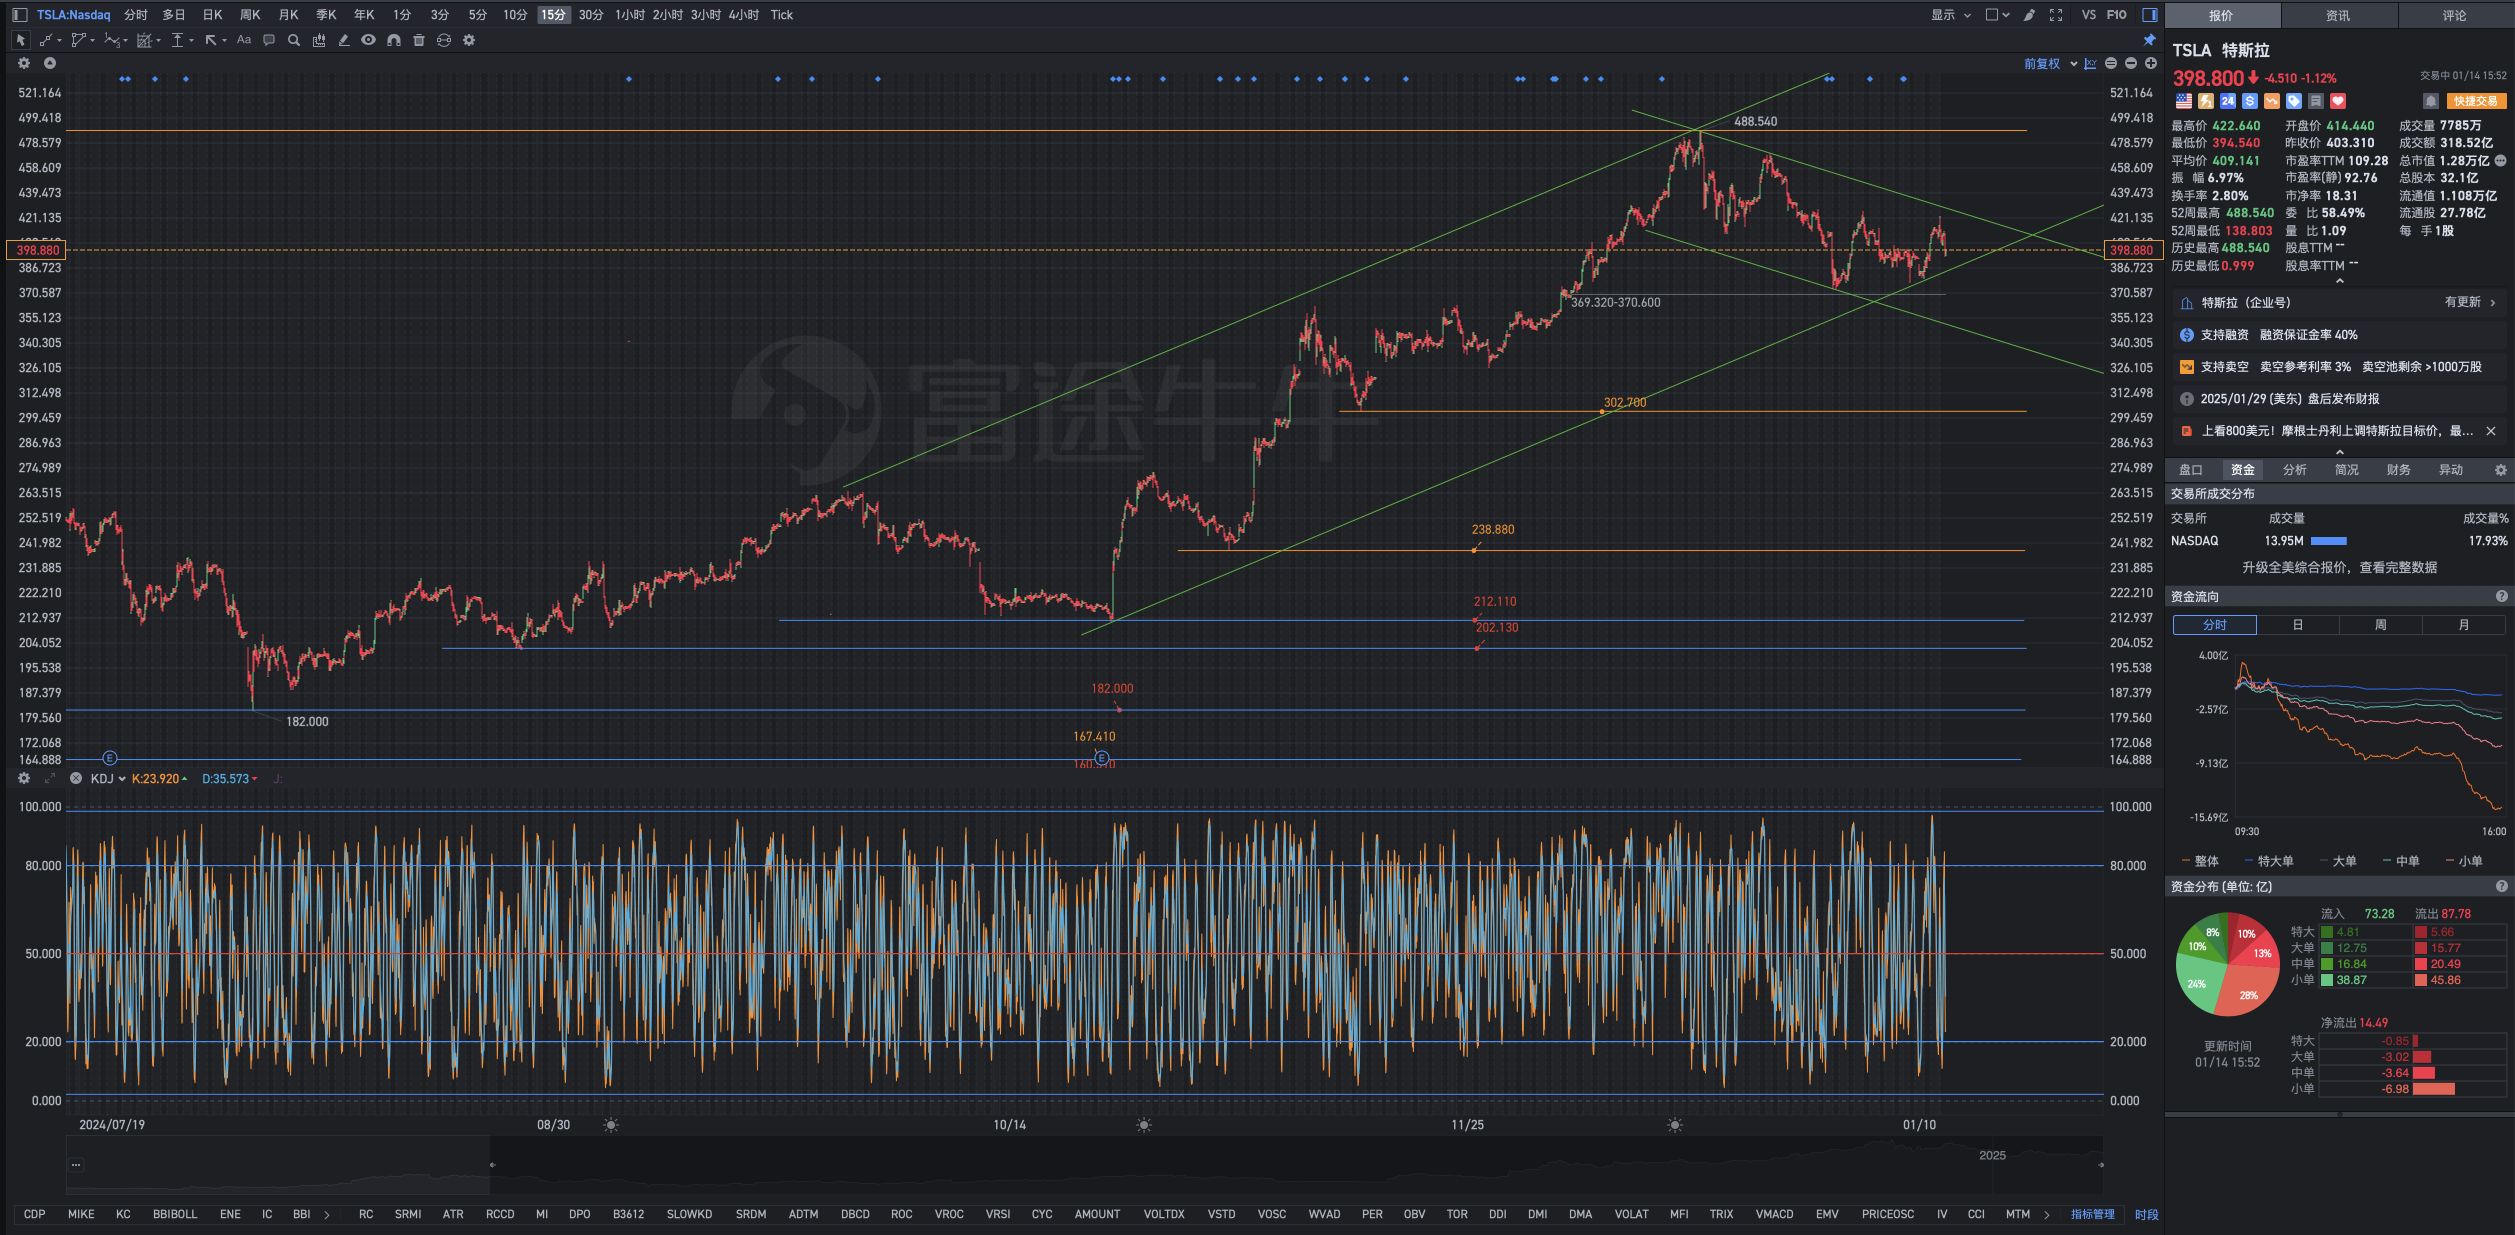
Task: Select the pencil edit drawing tool
Action: click(344, 40)
